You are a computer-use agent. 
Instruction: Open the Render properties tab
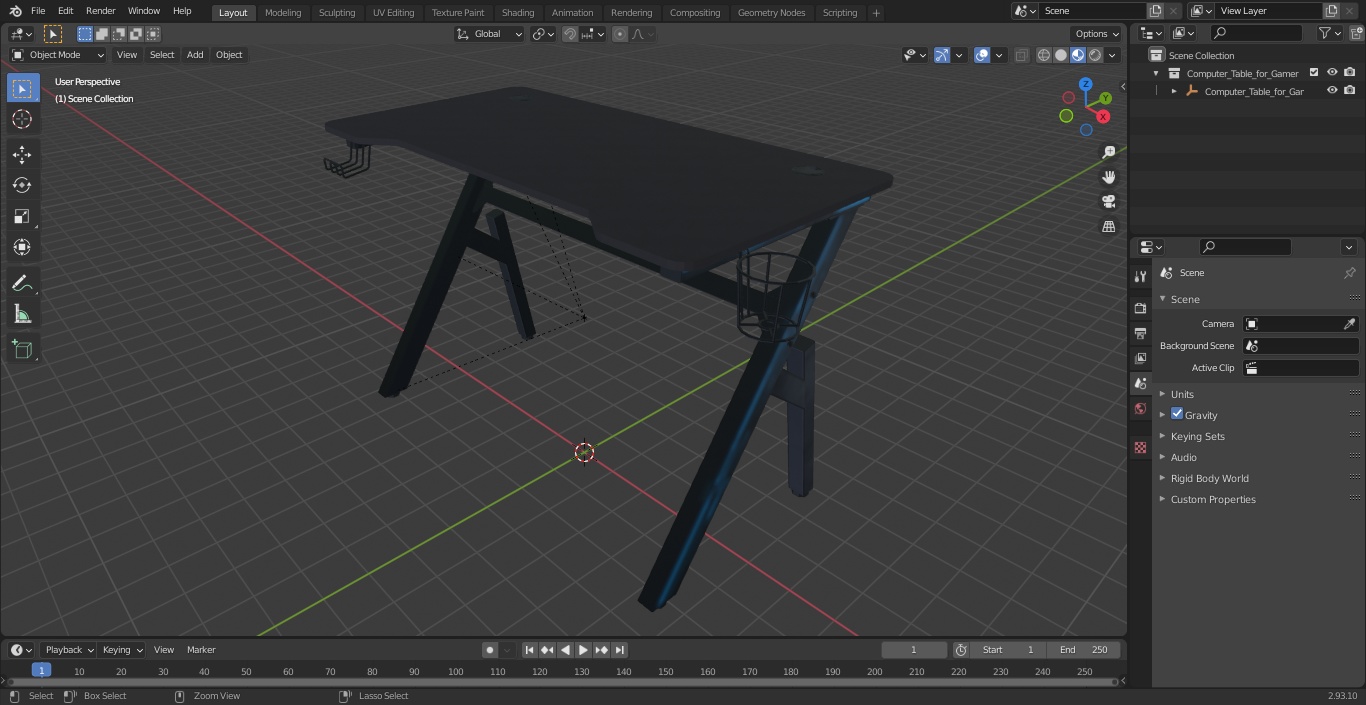(x=1140, y=308)
